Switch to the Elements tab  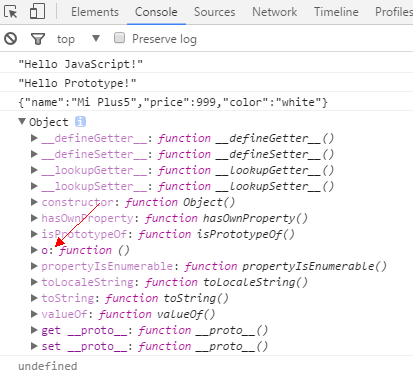click(95, 12)
